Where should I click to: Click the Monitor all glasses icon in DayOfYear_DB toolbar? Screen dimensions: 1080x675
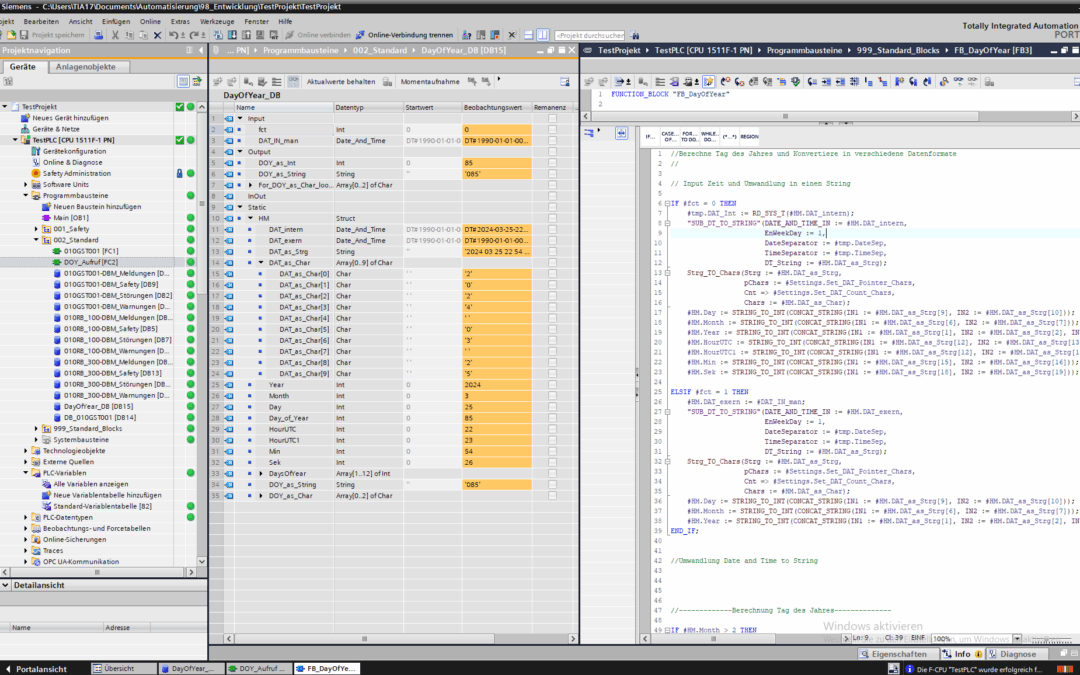(x=293, y=81)
